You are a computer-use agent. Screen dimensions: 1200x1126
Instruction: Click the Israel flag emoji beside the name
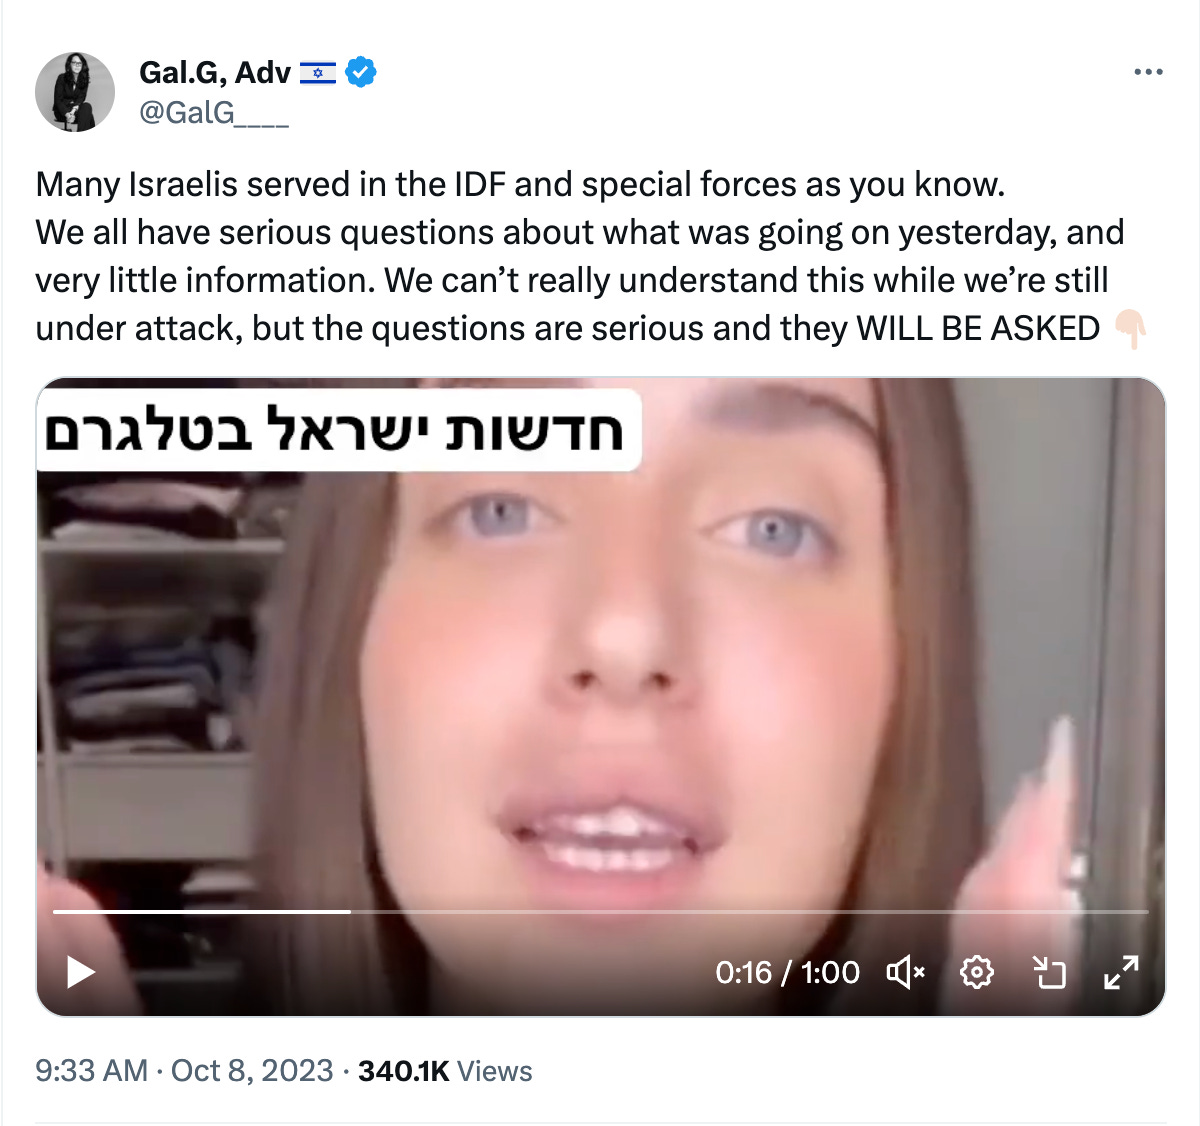click(318, 73)
